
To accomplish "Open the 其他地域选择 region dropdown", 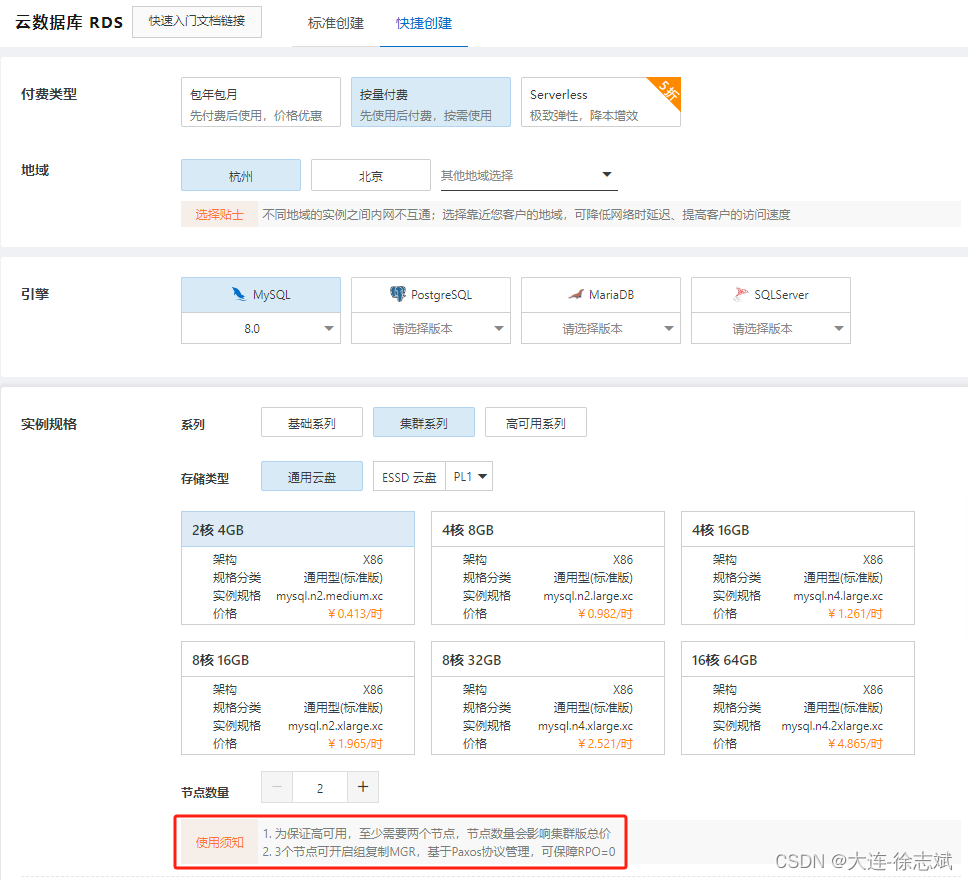I will (x=528, y=175).
